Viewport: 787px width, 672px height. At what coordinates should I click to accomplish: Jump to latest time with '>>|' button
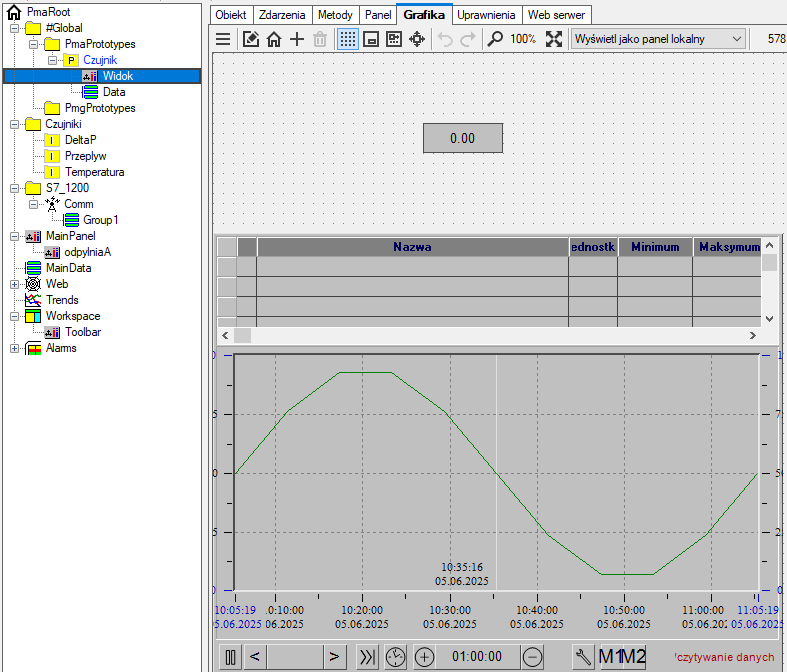(367, 657)
